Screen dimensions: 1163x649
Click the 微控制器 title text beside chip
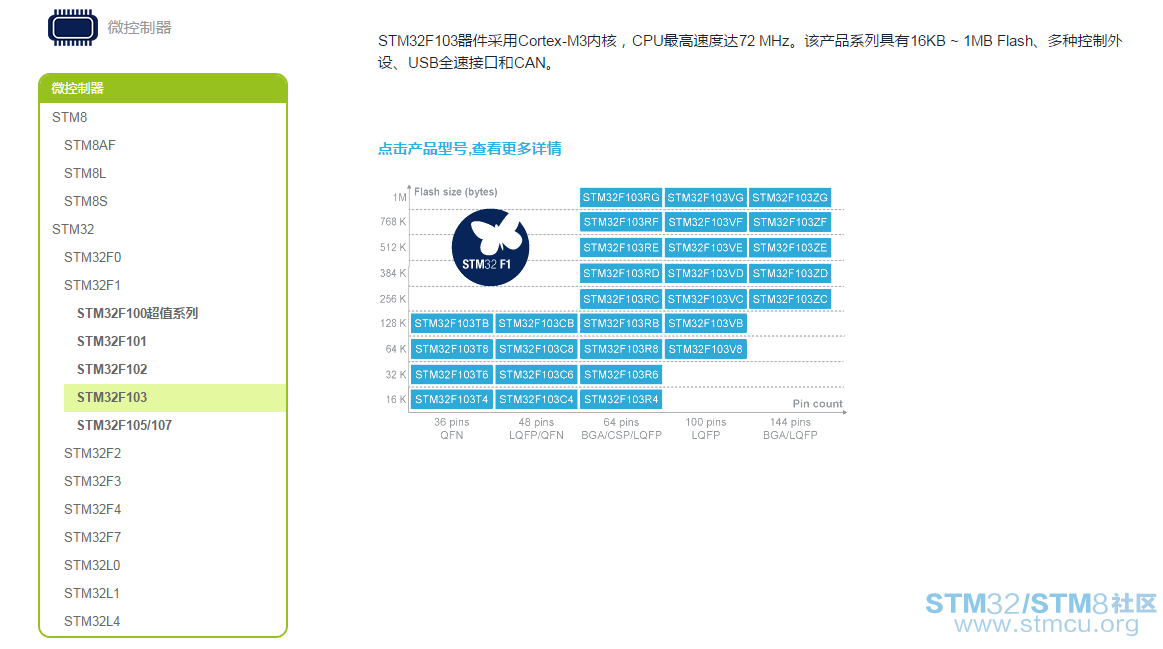pyautogui.click(x=139, y=27)
